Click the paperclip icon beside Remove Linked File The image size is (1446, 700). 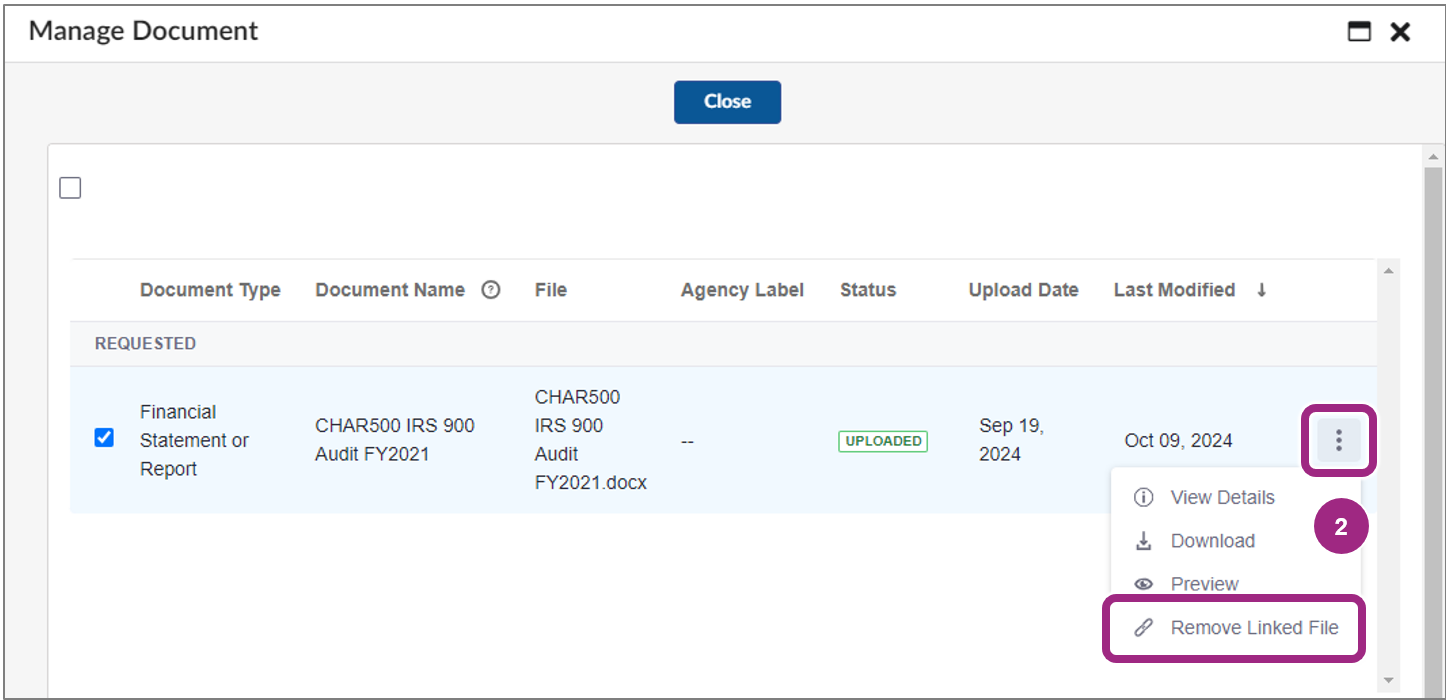(x=1143, y=627)
